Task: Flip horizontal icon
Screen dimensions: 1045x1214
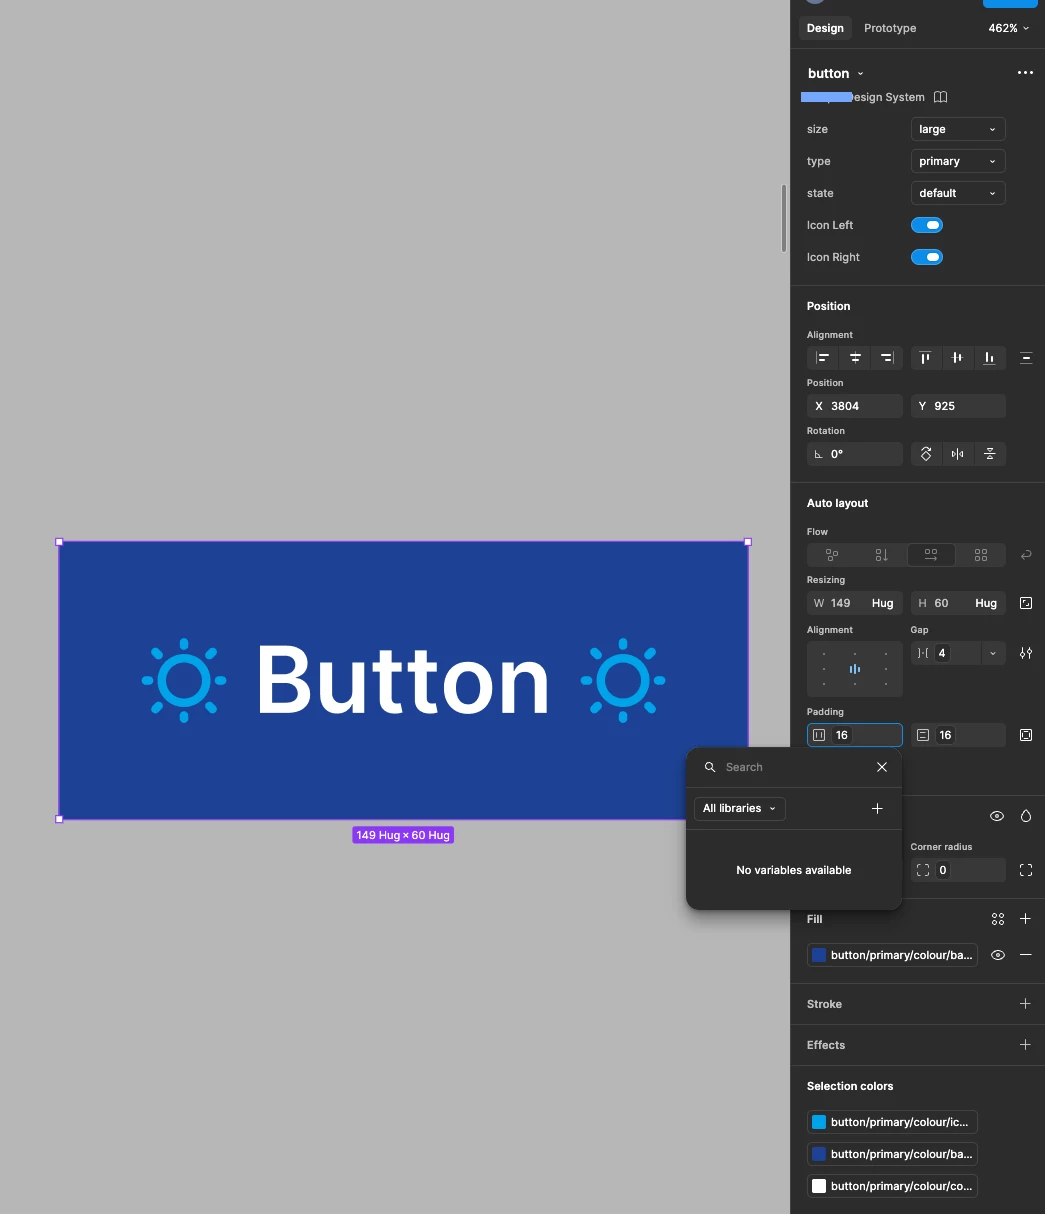Action: [x=958, y=454]
